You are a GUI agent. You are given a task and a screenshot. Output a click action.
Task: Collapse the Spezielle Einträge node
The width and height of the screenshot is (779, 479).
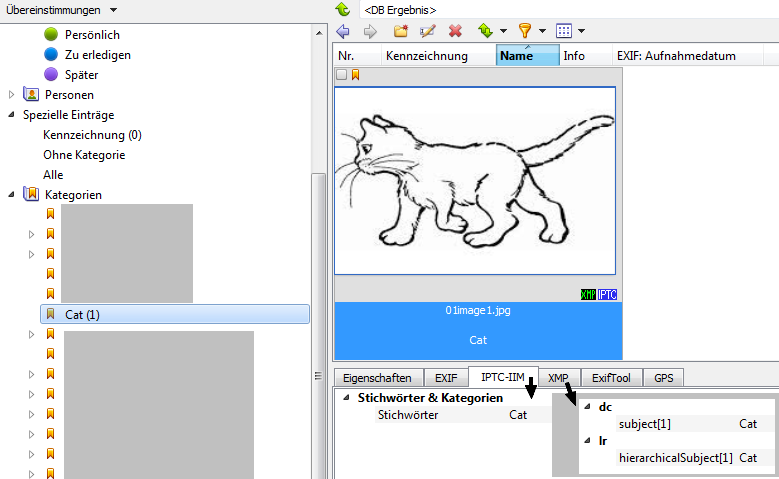pos(12,115)
